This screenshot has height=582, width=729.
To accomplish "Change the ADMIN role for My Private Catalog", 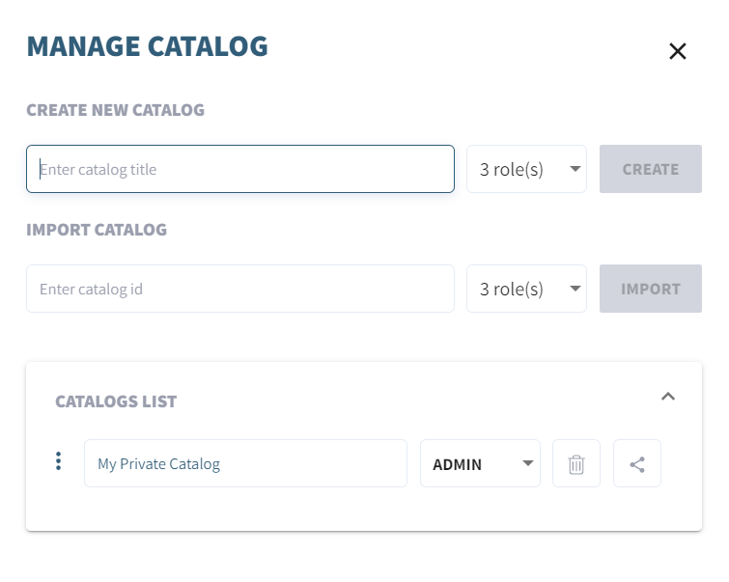I will tap(480, 463).
